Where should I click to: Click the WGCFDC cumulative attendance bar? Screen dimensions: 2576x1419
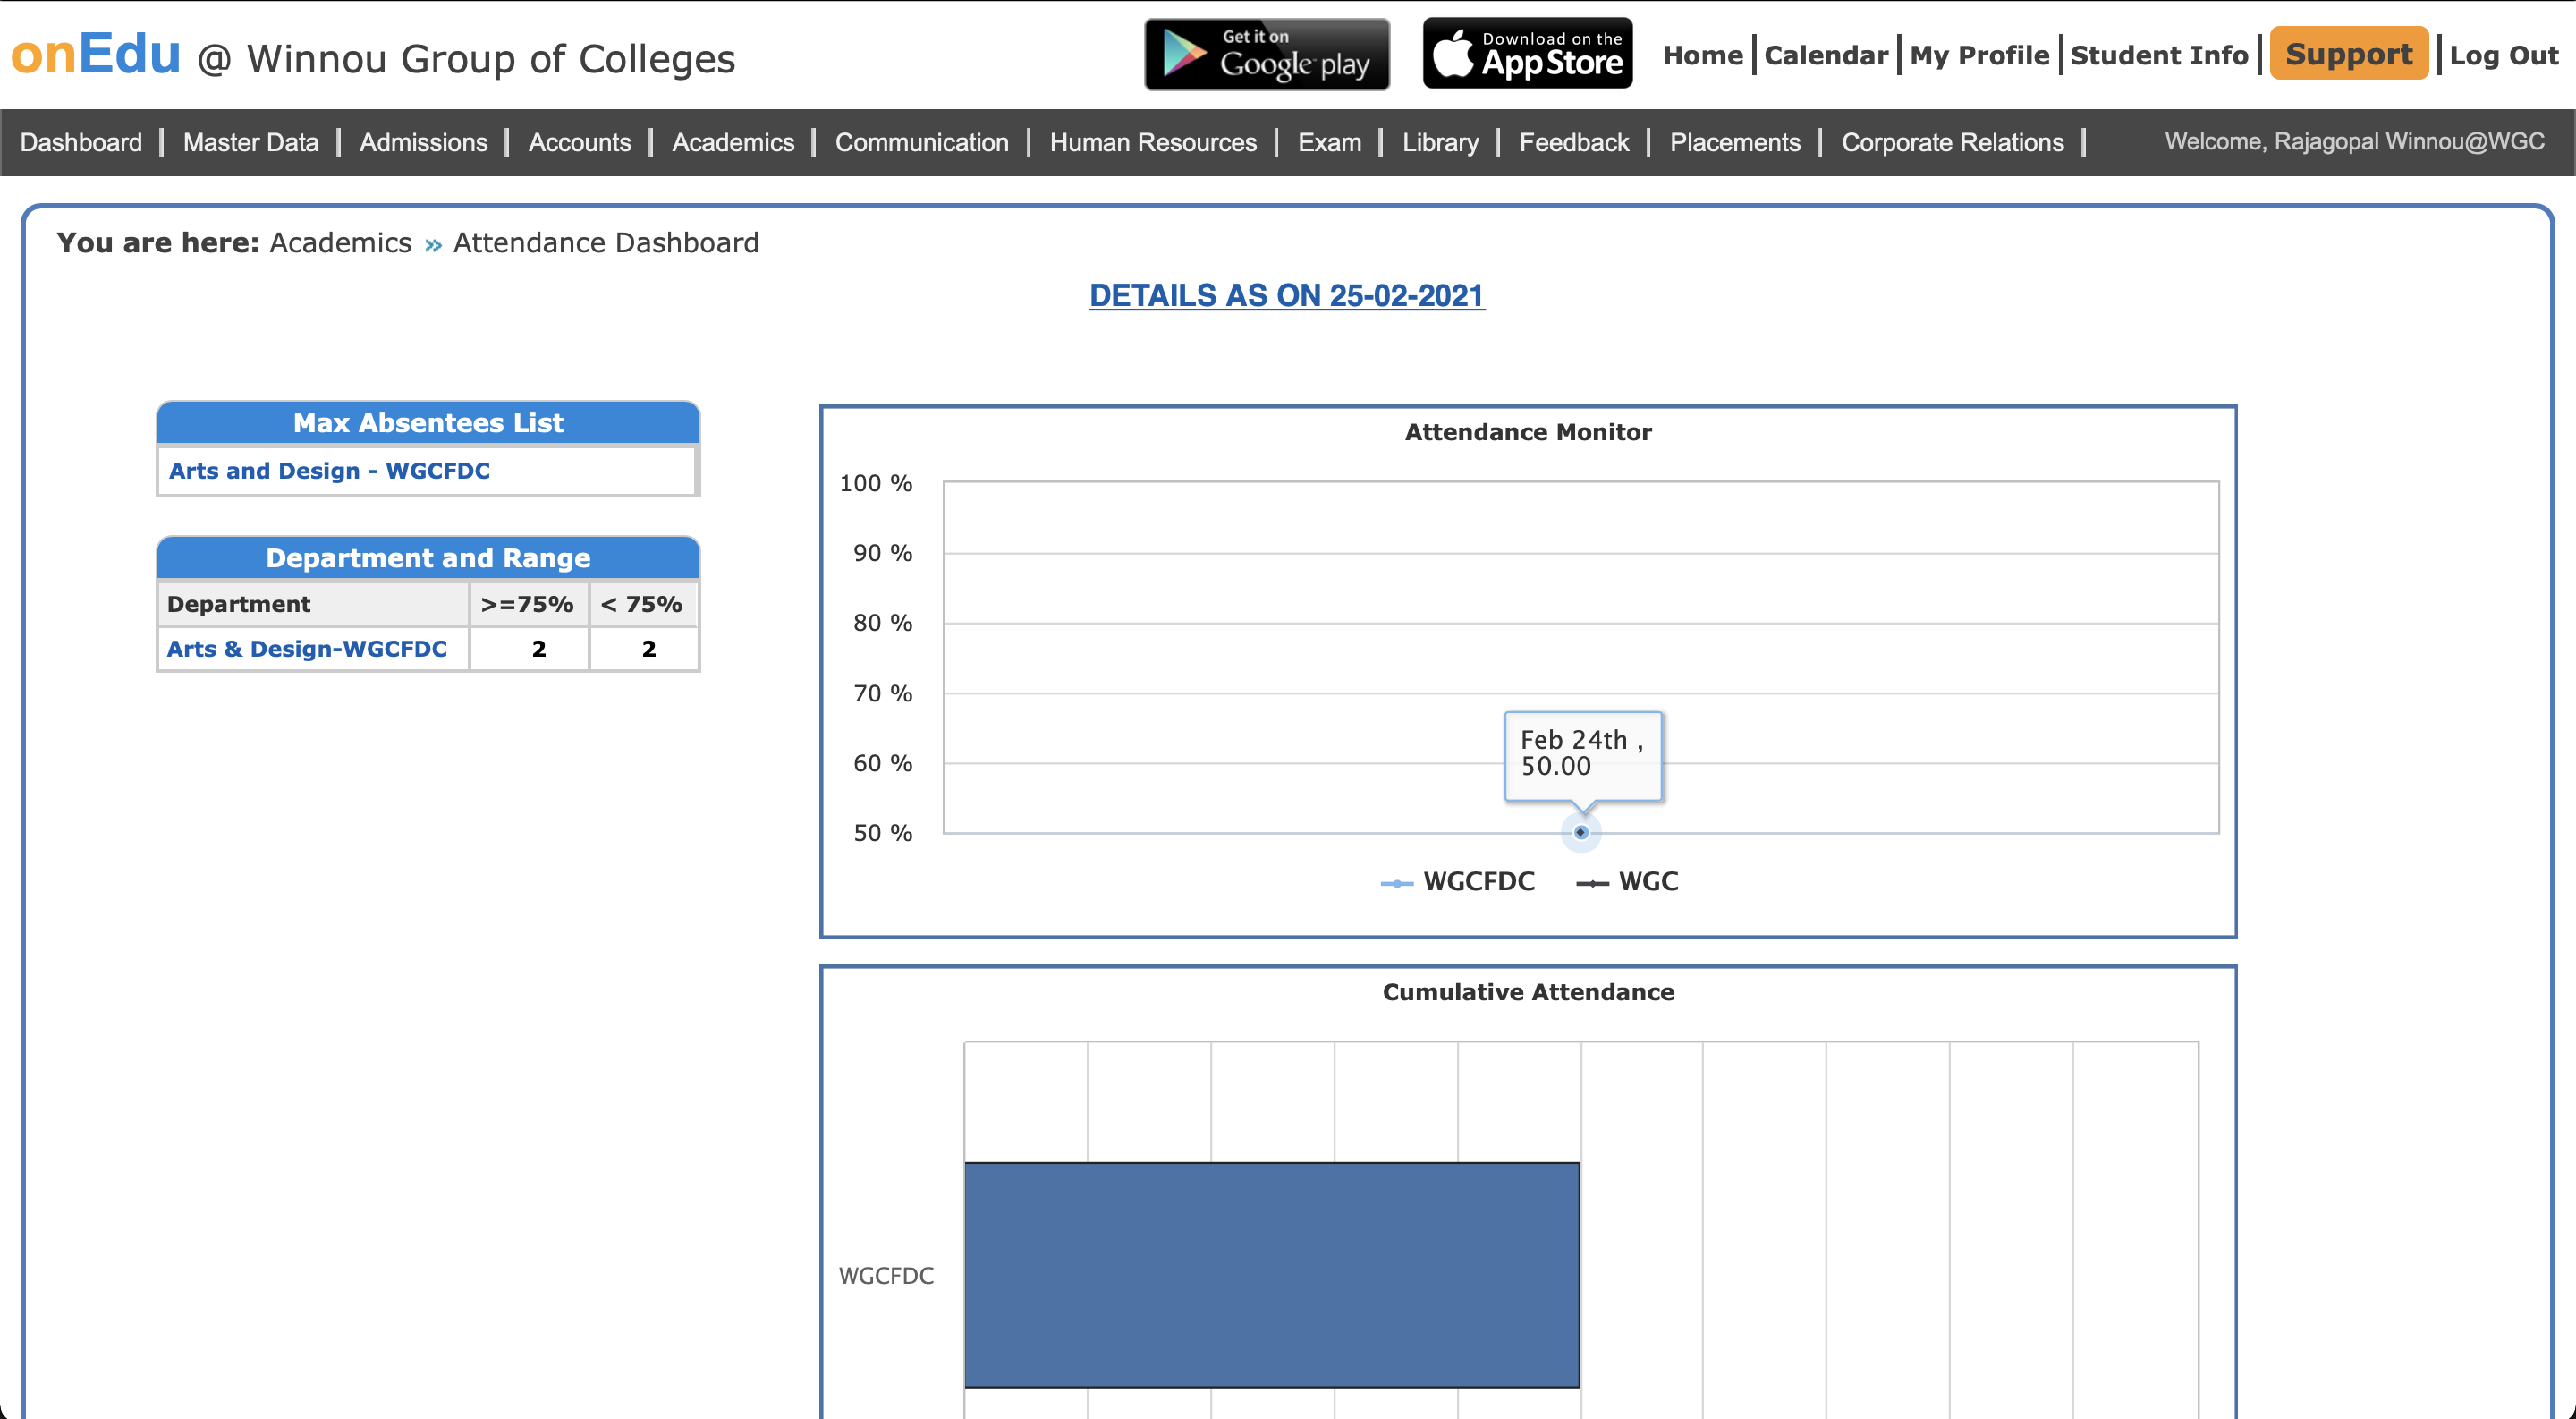[x=1271, y=1274]
